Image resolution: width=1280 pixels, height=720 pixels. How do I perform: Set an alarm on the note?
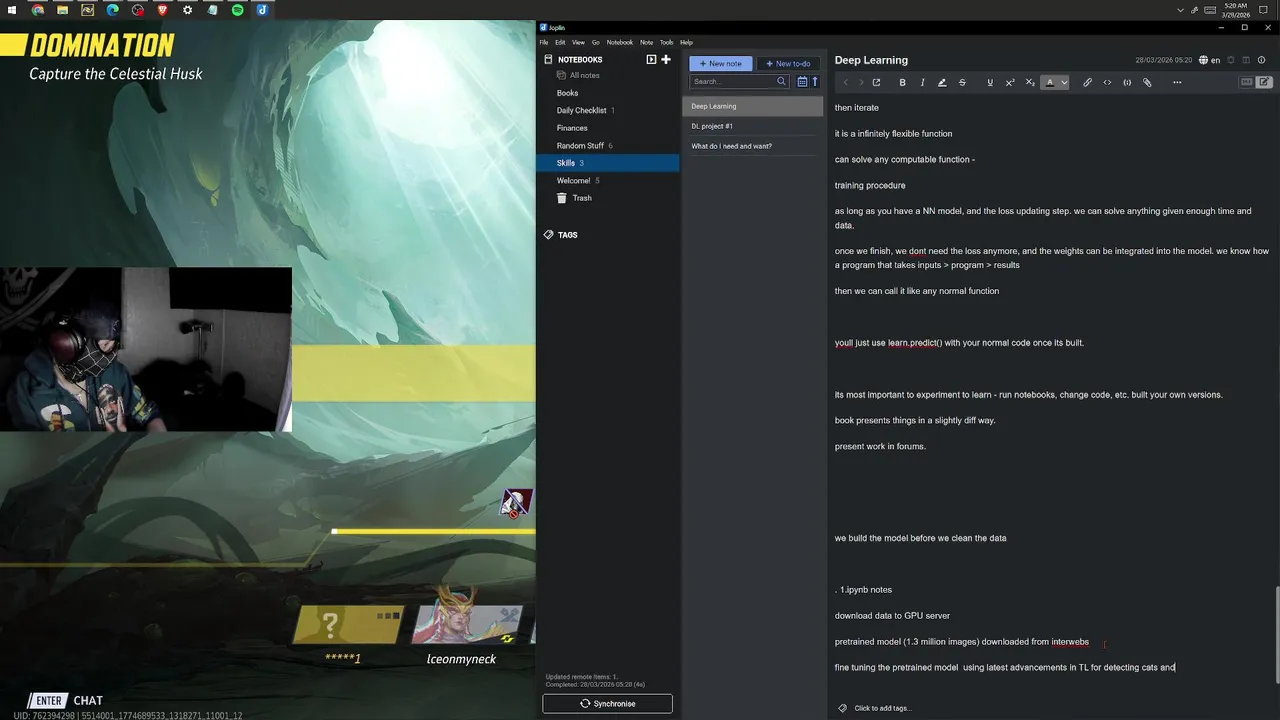coord(1231,60)
